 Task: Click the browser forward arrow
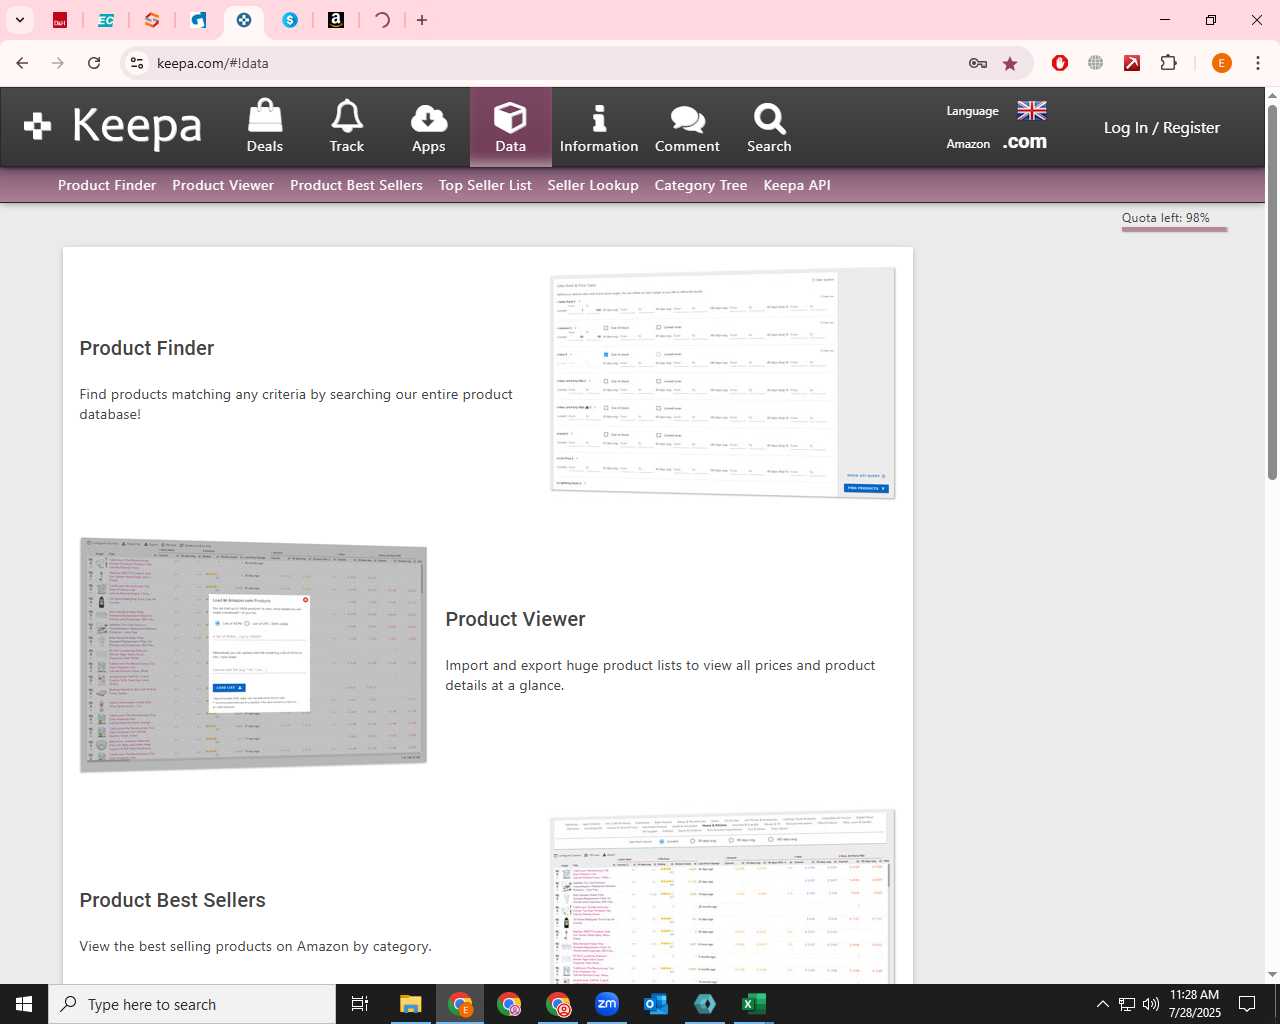(x=58, y=63)
